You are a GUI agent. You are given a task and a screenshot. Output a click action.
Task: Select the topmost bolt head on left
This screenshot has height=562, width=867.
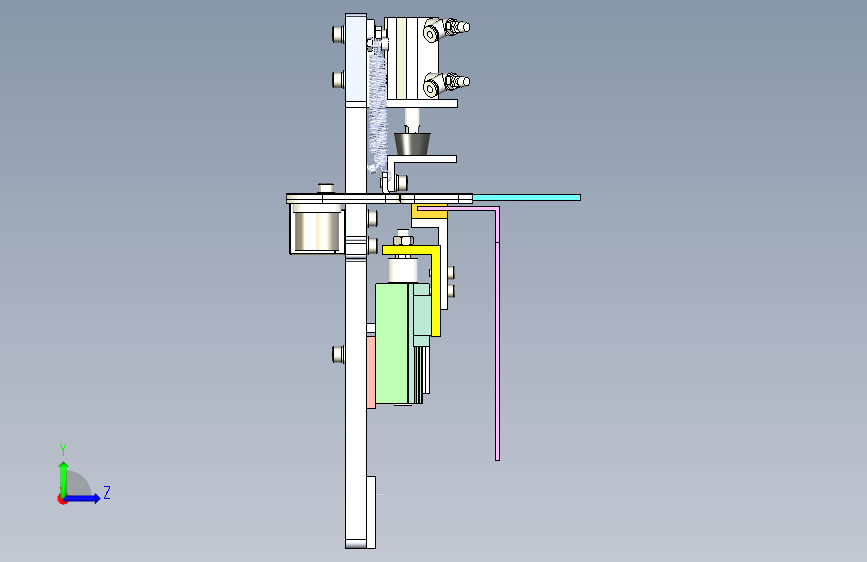(x=338, y=34)
